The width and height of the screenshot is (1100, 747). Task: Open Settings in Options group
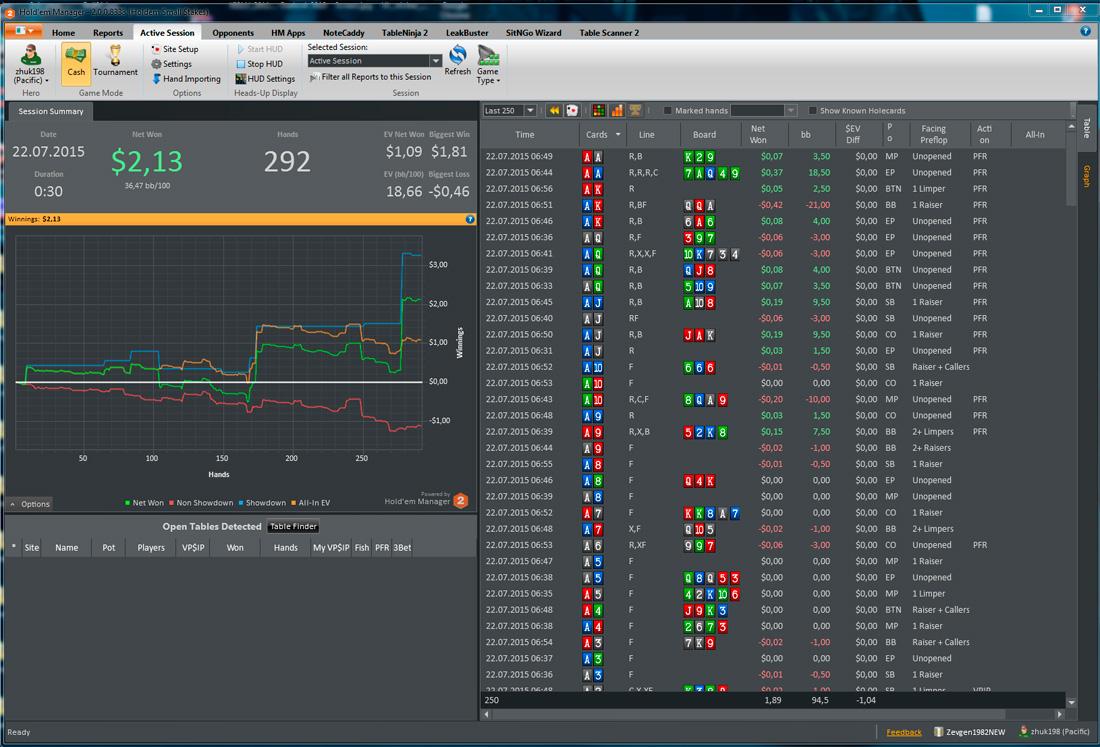(171, 64)
